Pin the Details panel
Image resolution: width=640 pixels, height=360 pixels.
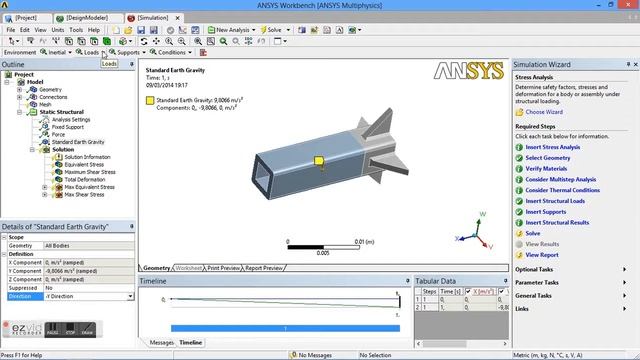pyautogui.click(x=131, y=226)
